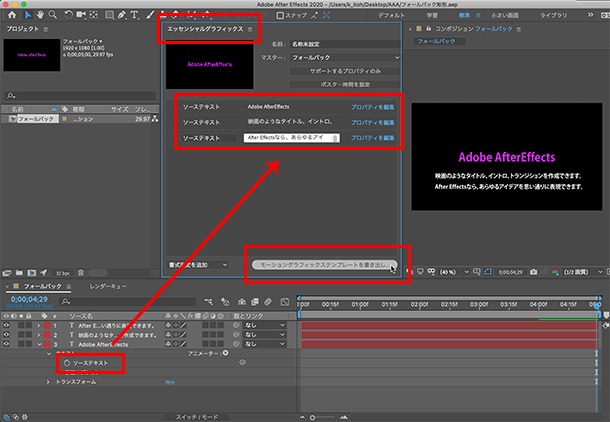Switch to the ライブラリ workspace

[553, 15]
